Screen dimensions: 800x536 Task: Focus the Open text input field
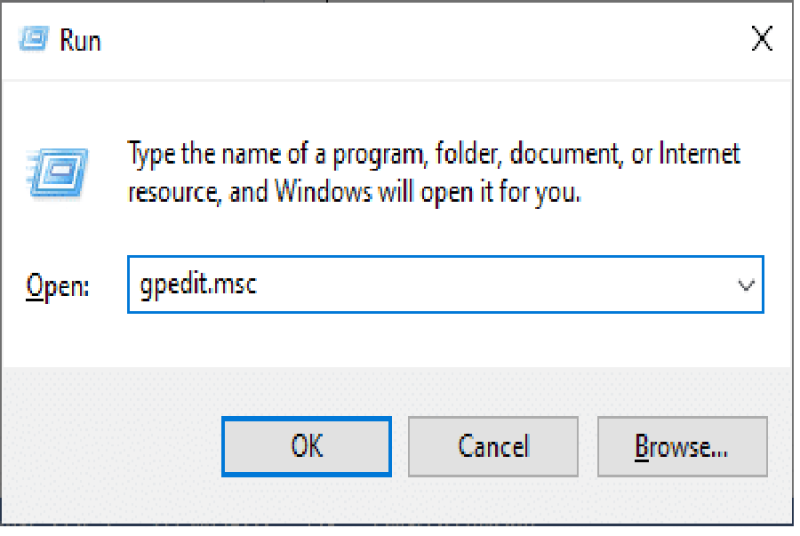pos(445,285)
